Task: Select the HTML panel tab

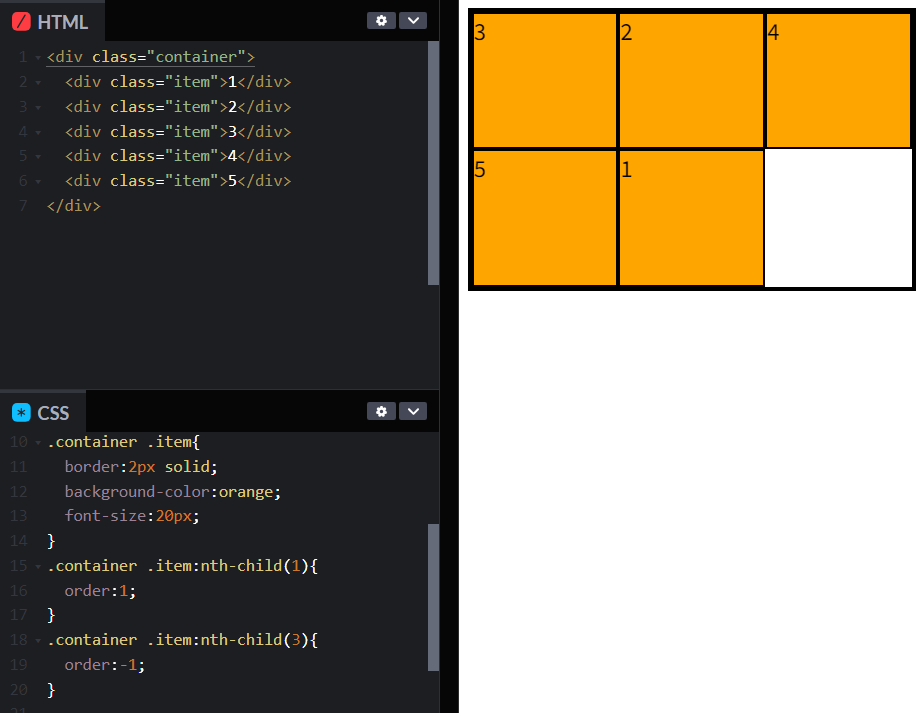Action: 51,22
